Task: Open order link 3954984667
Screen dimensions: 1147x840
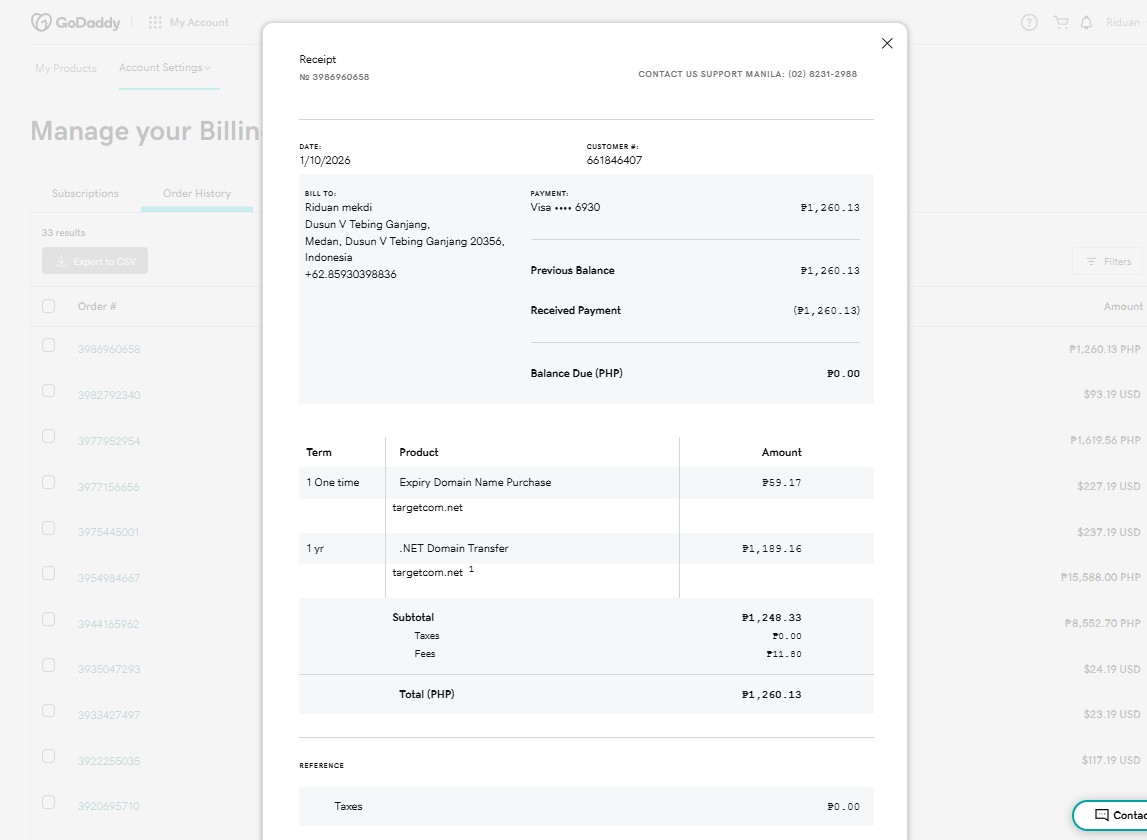Action: pyautogui.click(x=109, y=578)
